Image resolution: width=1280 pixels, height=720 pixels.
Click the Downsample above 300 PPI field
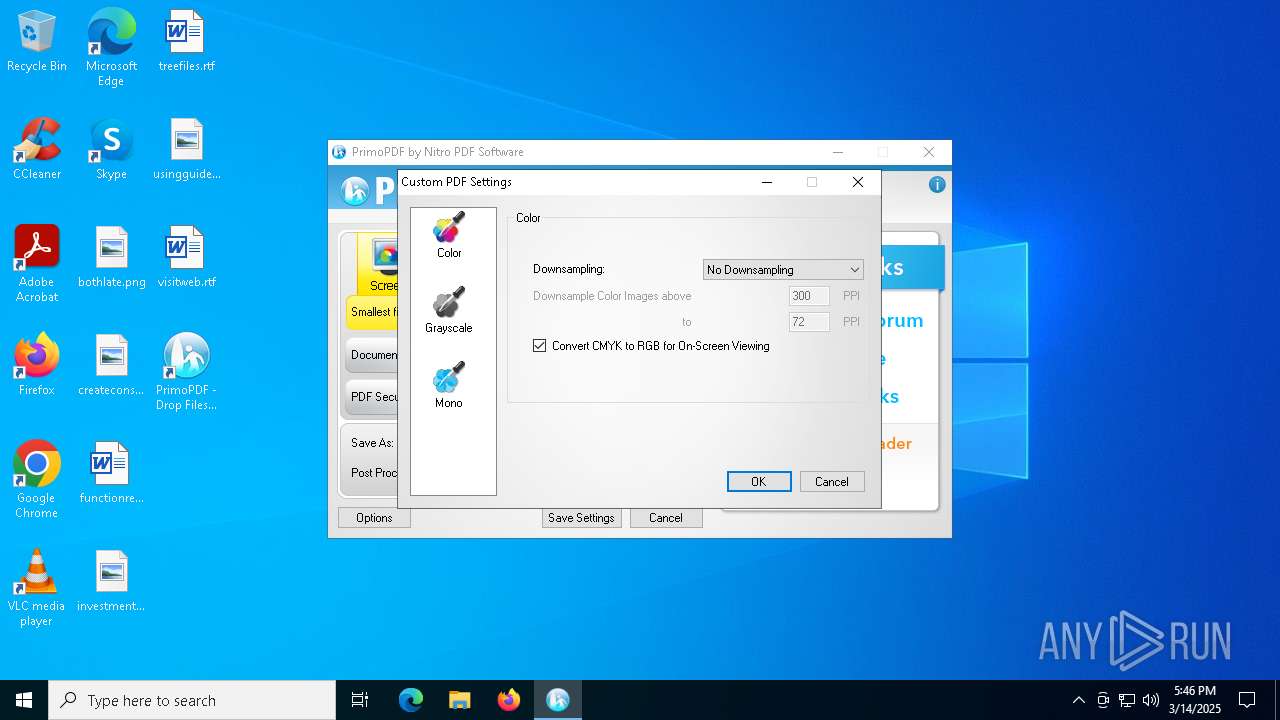(x=809, y=296)
